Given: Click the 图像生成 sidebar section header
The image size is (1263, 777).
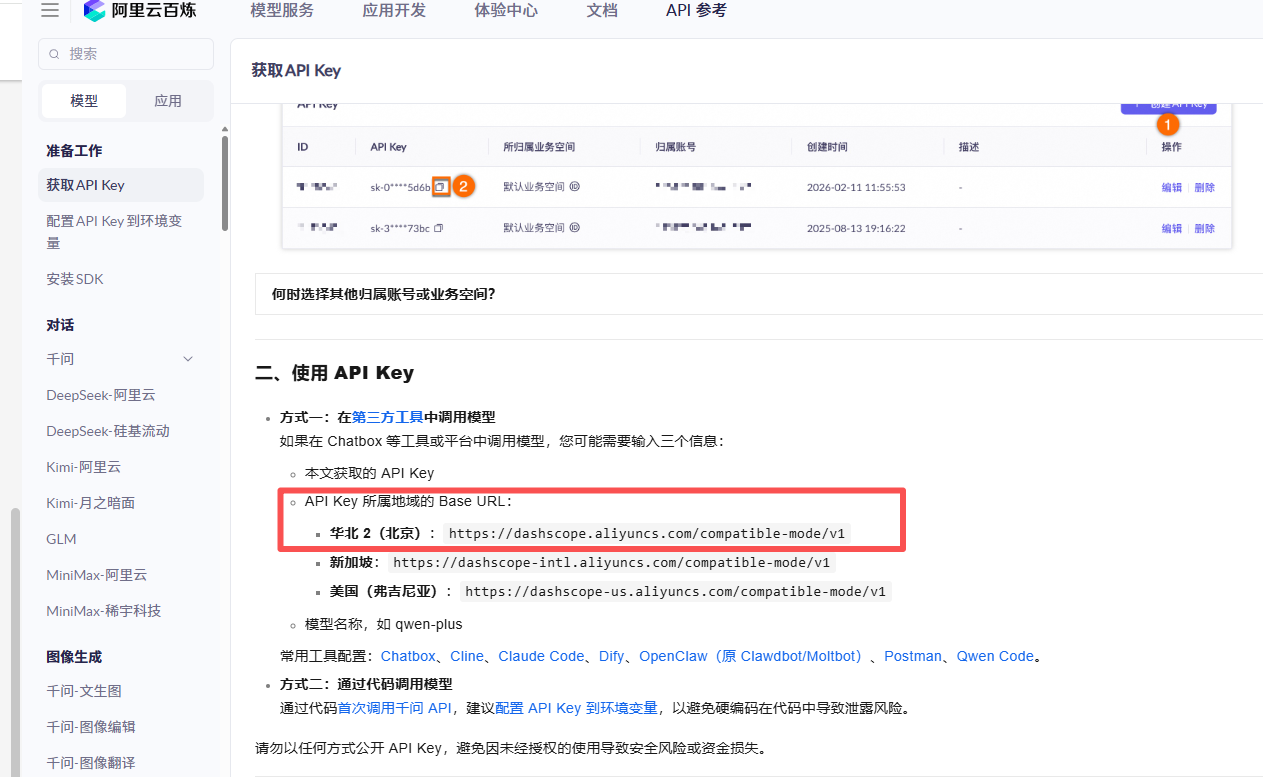Looking at the screenshot, I should click(x=74, y=656).
